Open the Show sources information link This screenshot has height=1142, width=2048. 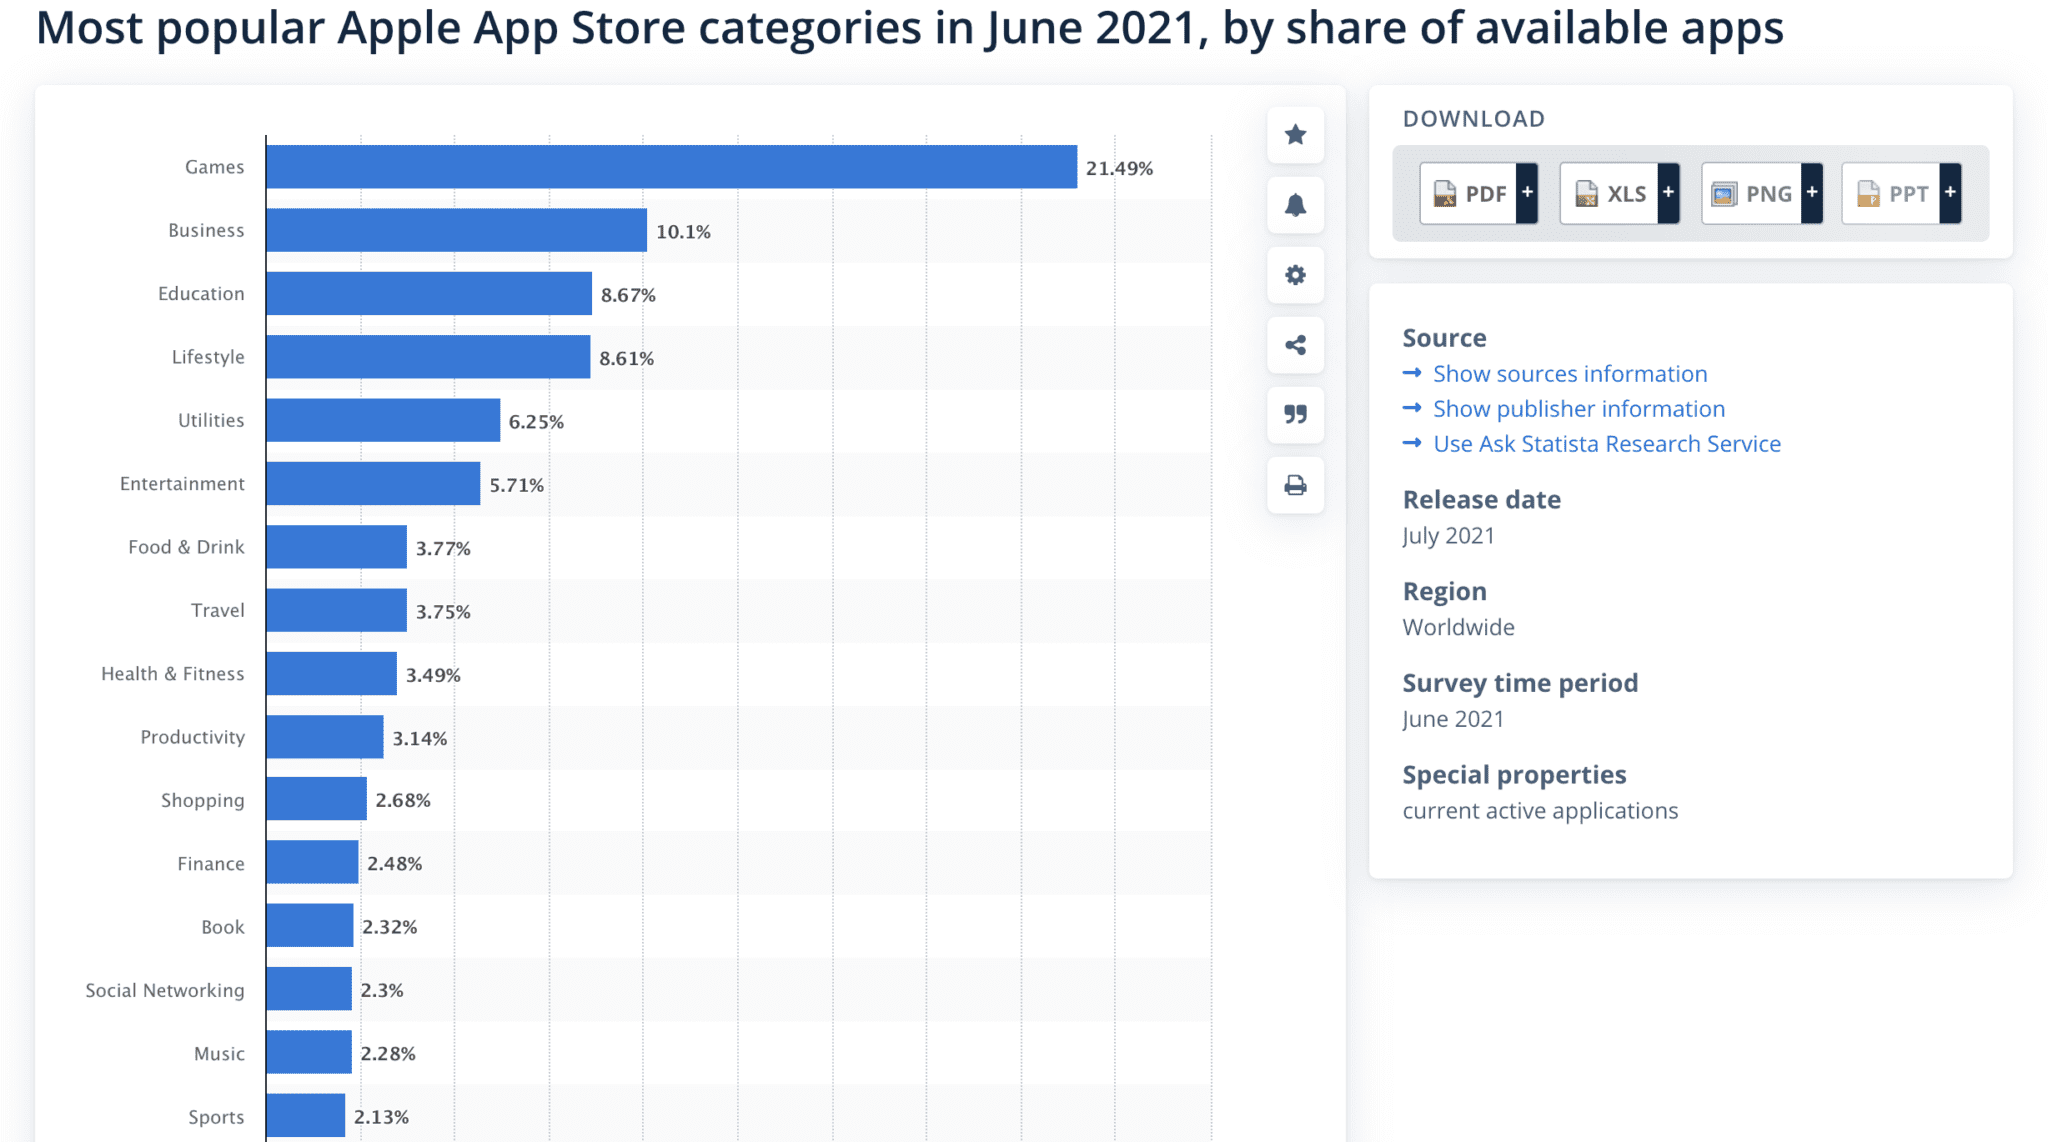pos(1569,373)
